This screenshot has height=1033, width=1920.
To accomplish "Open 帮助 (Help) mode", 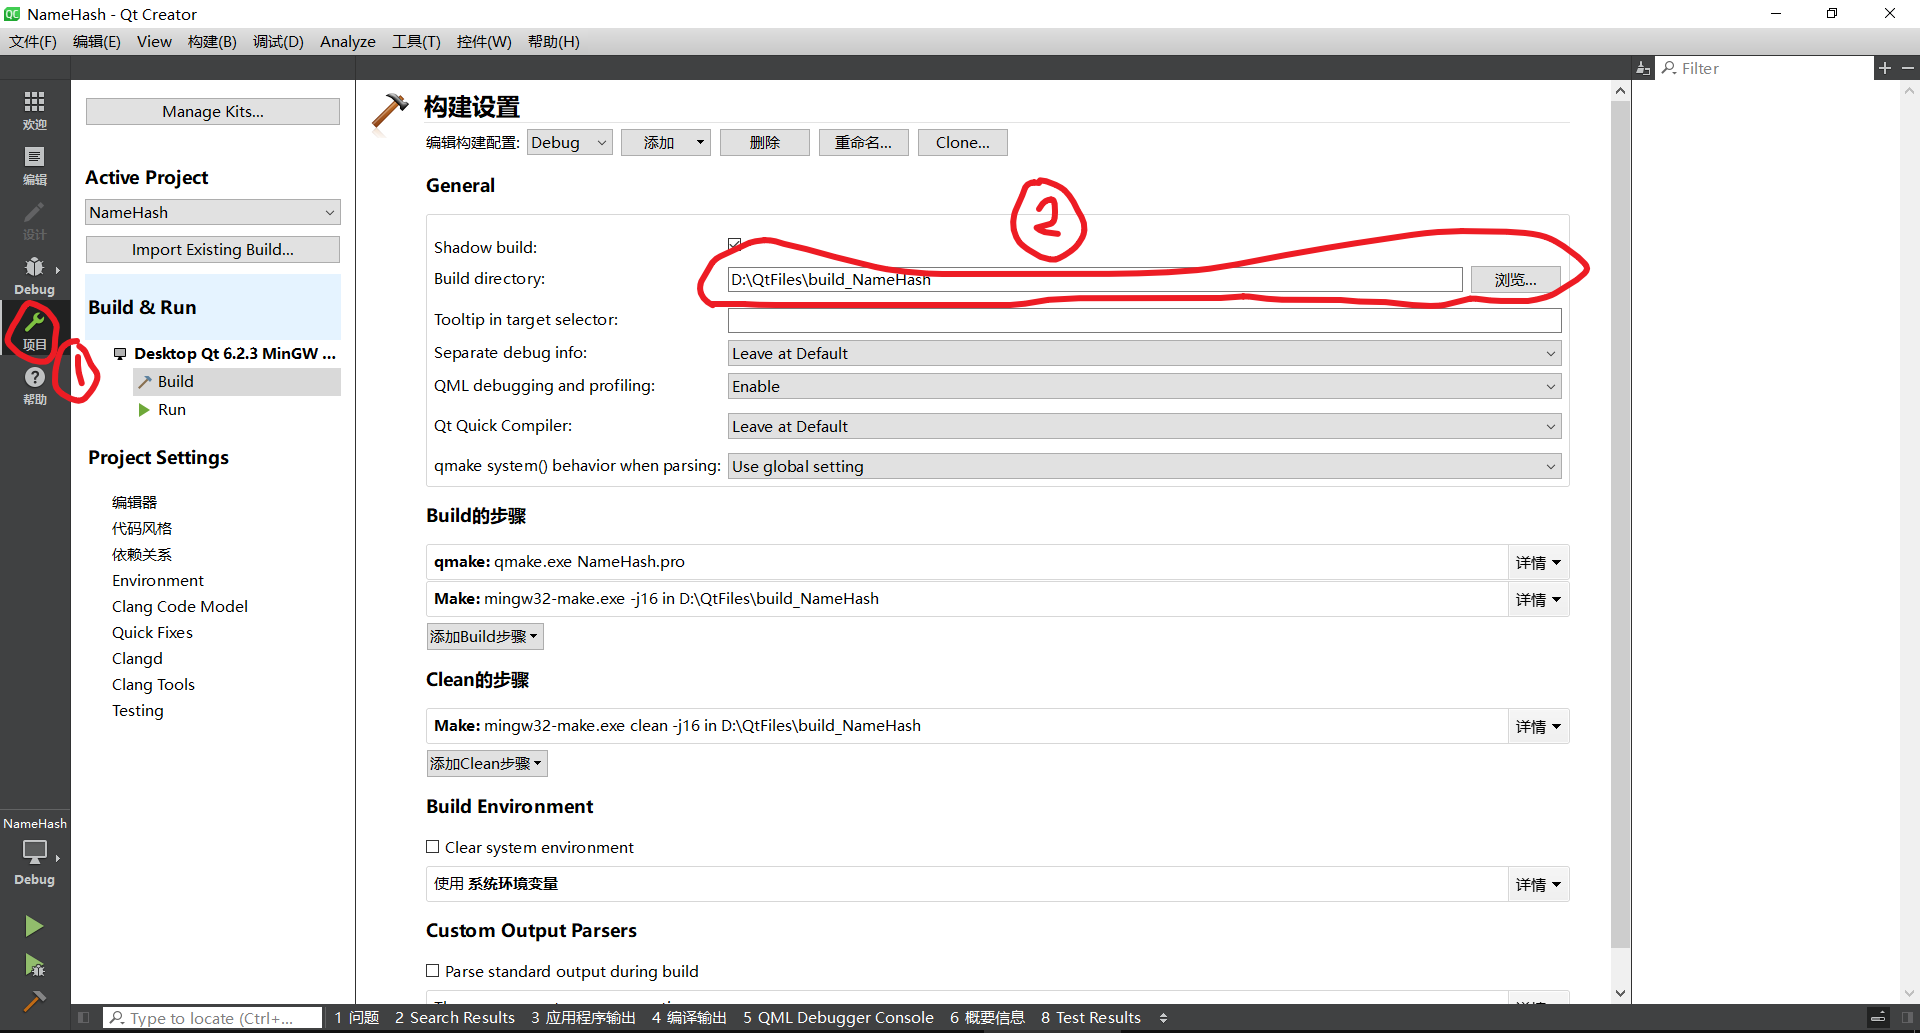I will 35,387.
